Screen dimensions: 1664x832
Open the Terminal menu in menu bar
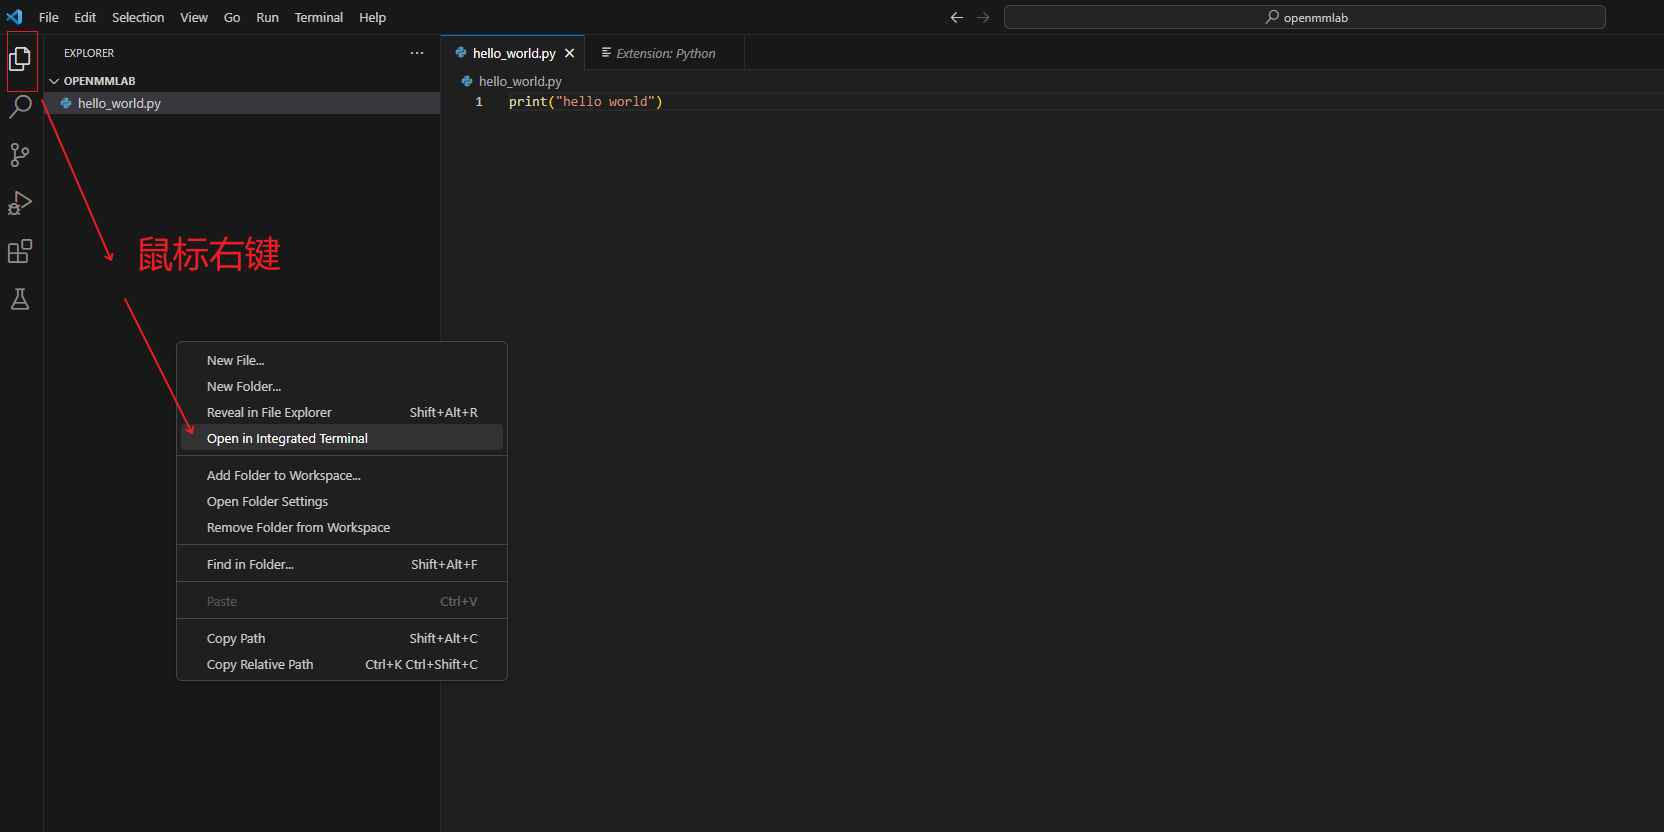pyautogui.click(x=318, y=17)
